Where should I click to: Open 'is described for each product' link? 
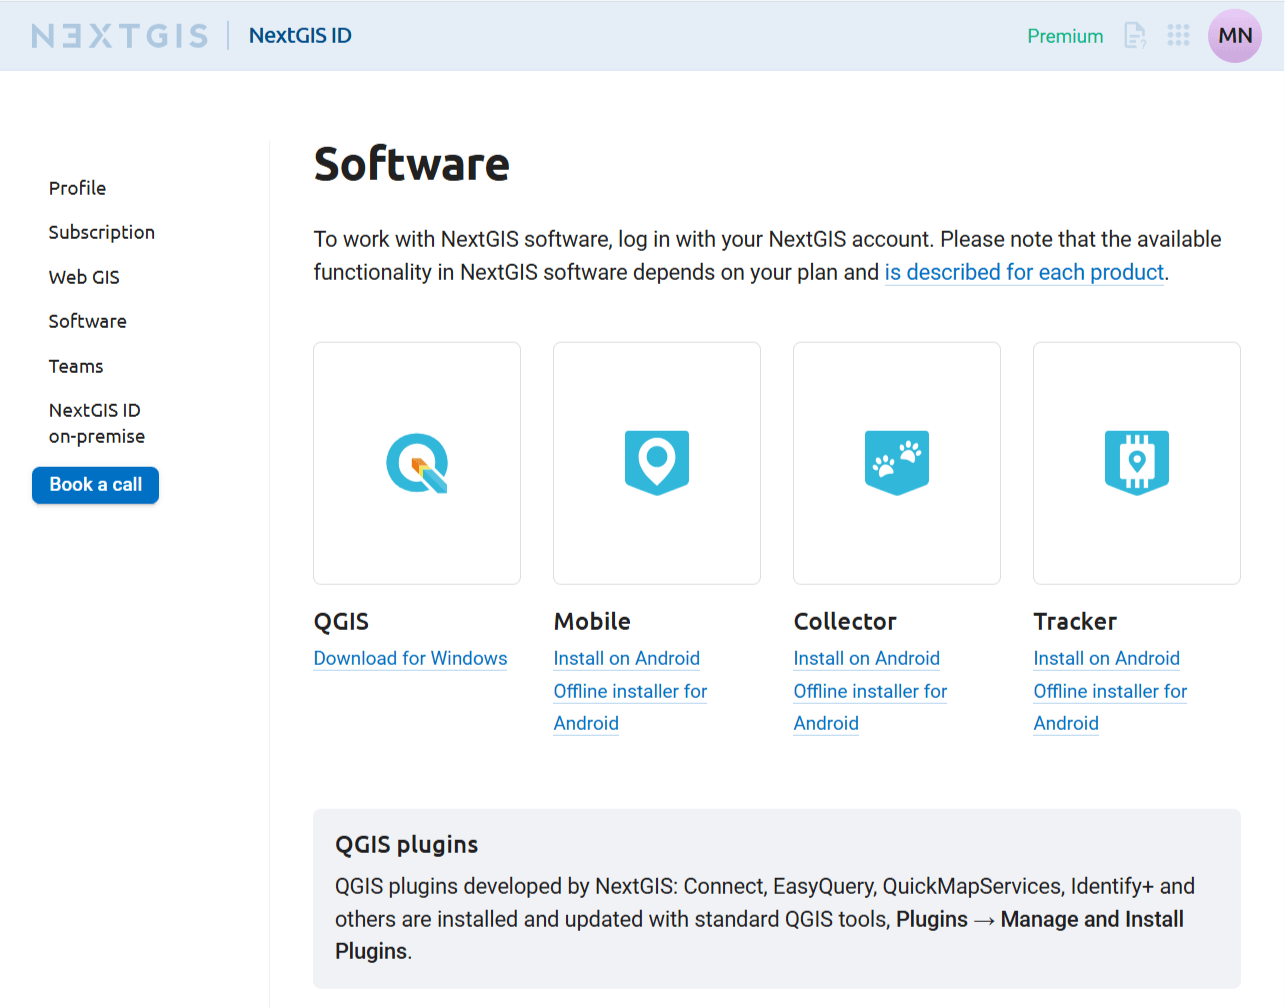click(1024, 272)
